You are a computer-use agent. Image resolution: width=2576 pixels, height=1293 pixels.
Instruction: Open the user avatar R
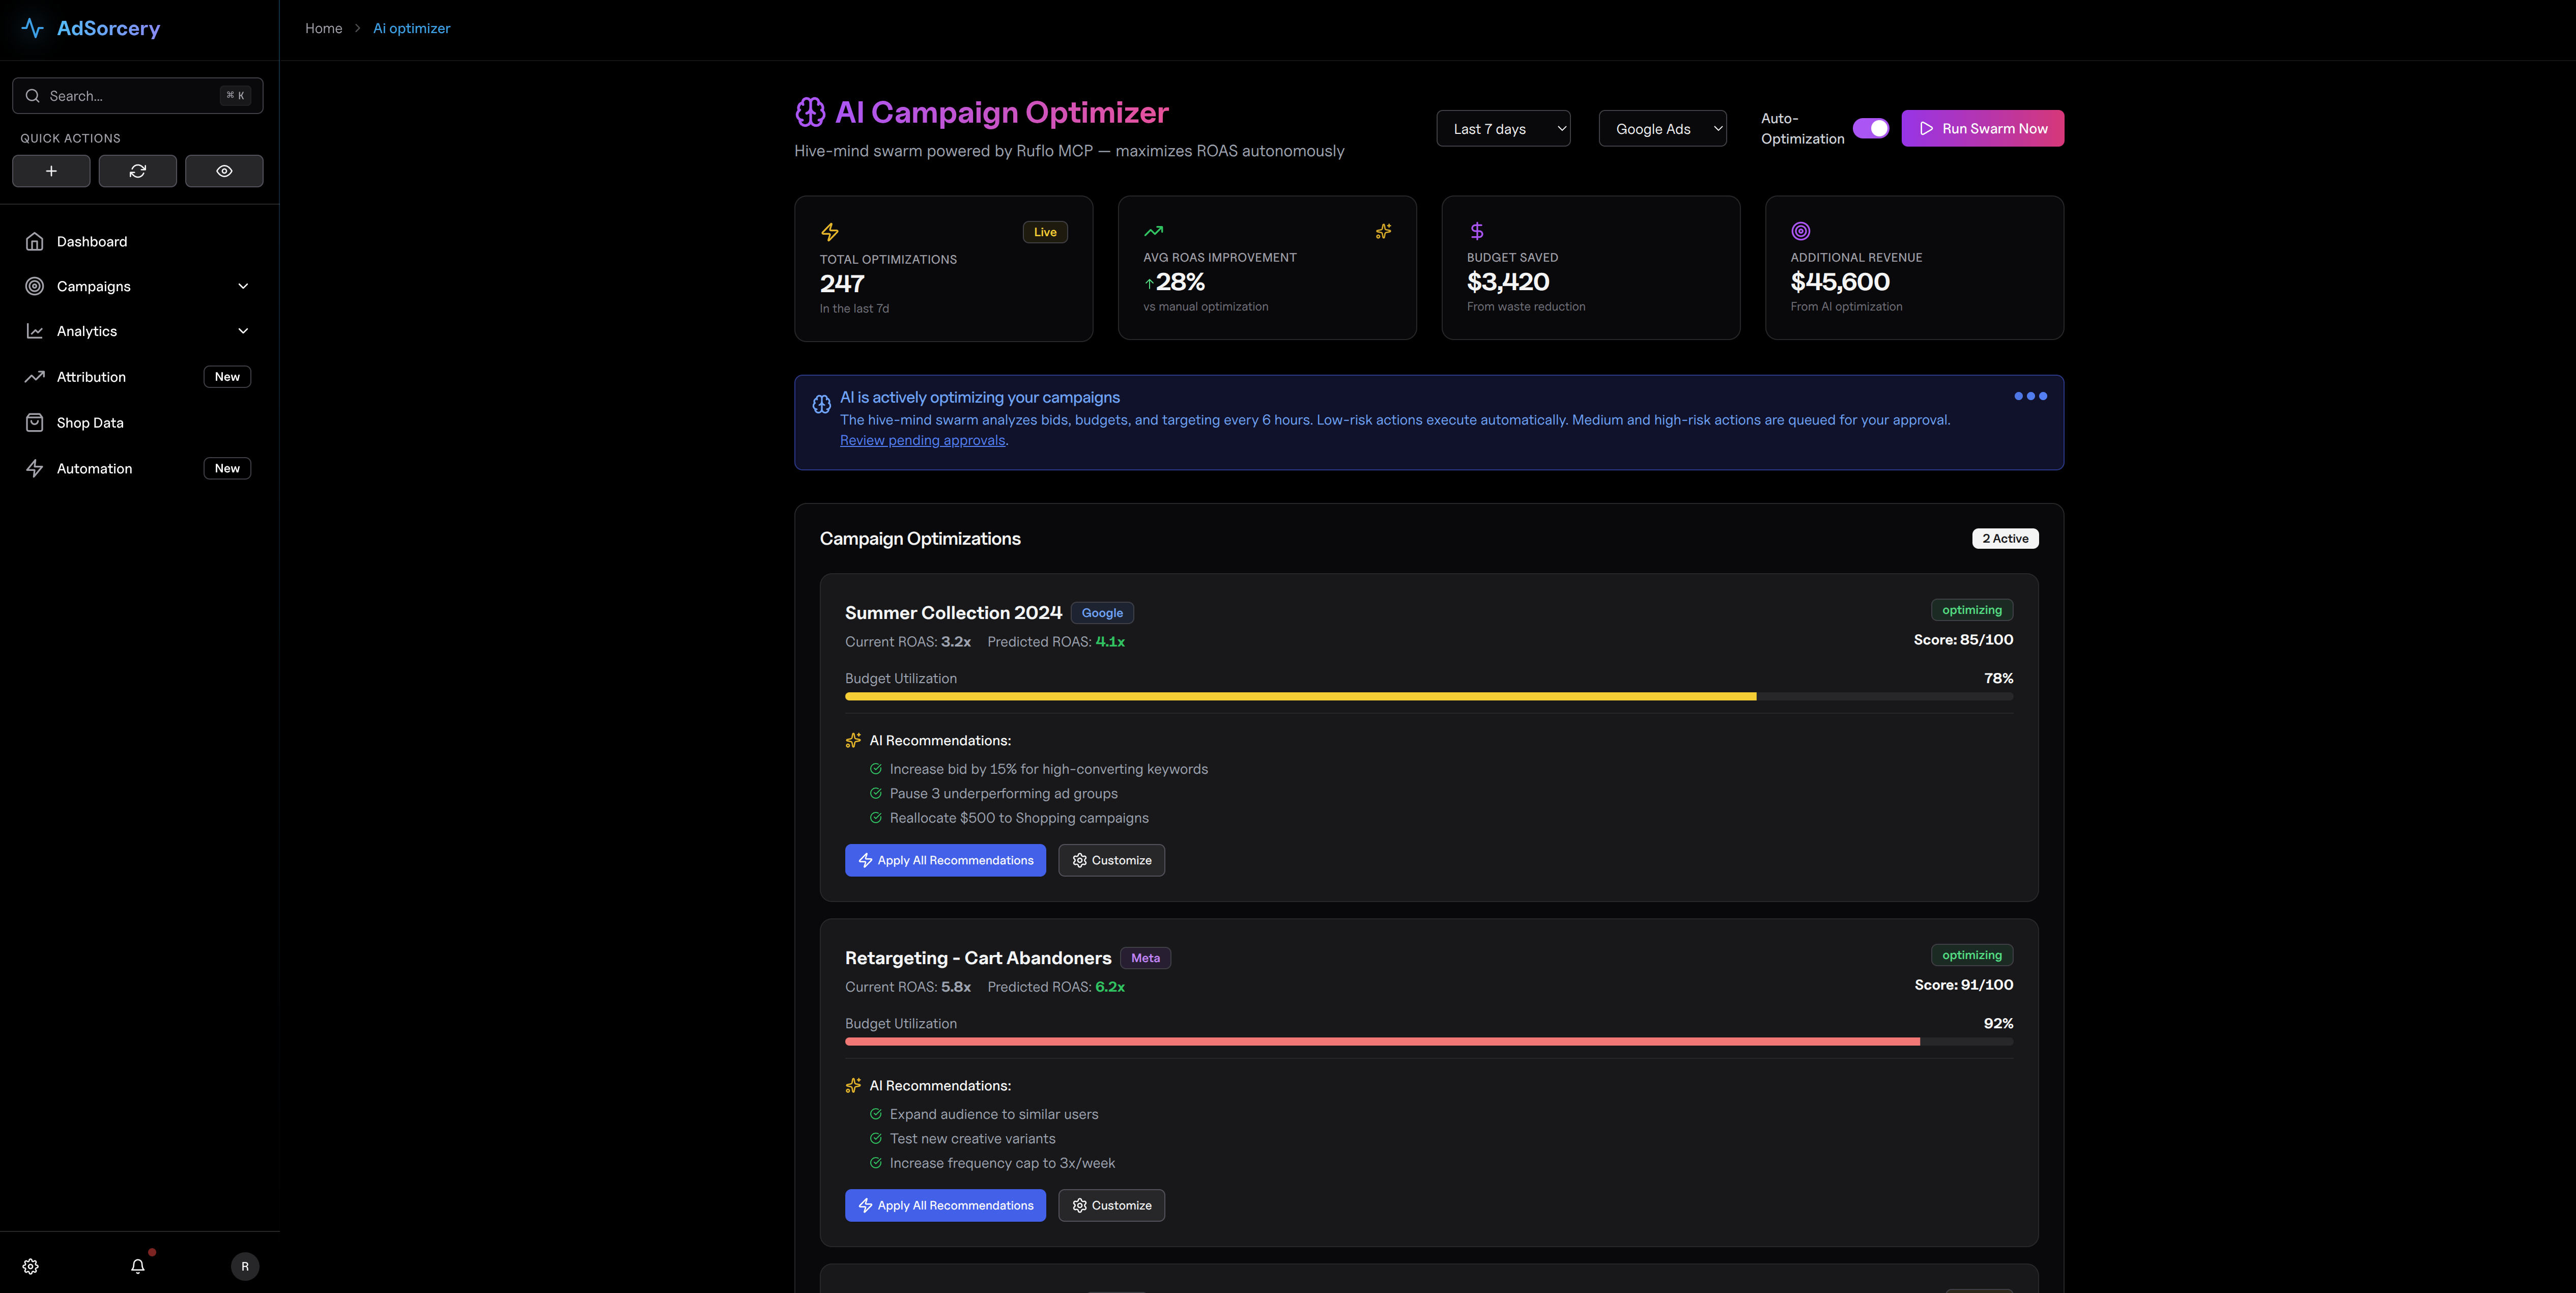[245, 1266]
